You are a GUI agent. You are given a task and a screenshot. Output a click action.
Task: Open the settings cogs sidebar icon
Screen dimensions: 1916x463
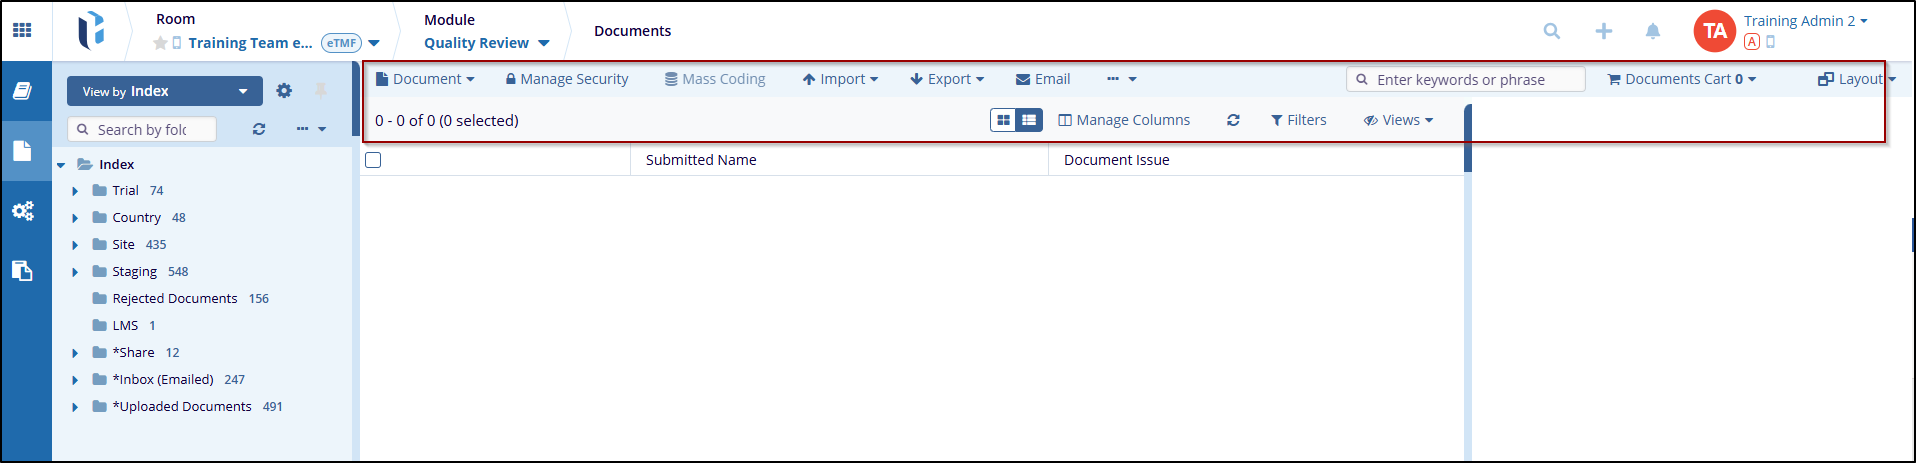tap(22, 211)
